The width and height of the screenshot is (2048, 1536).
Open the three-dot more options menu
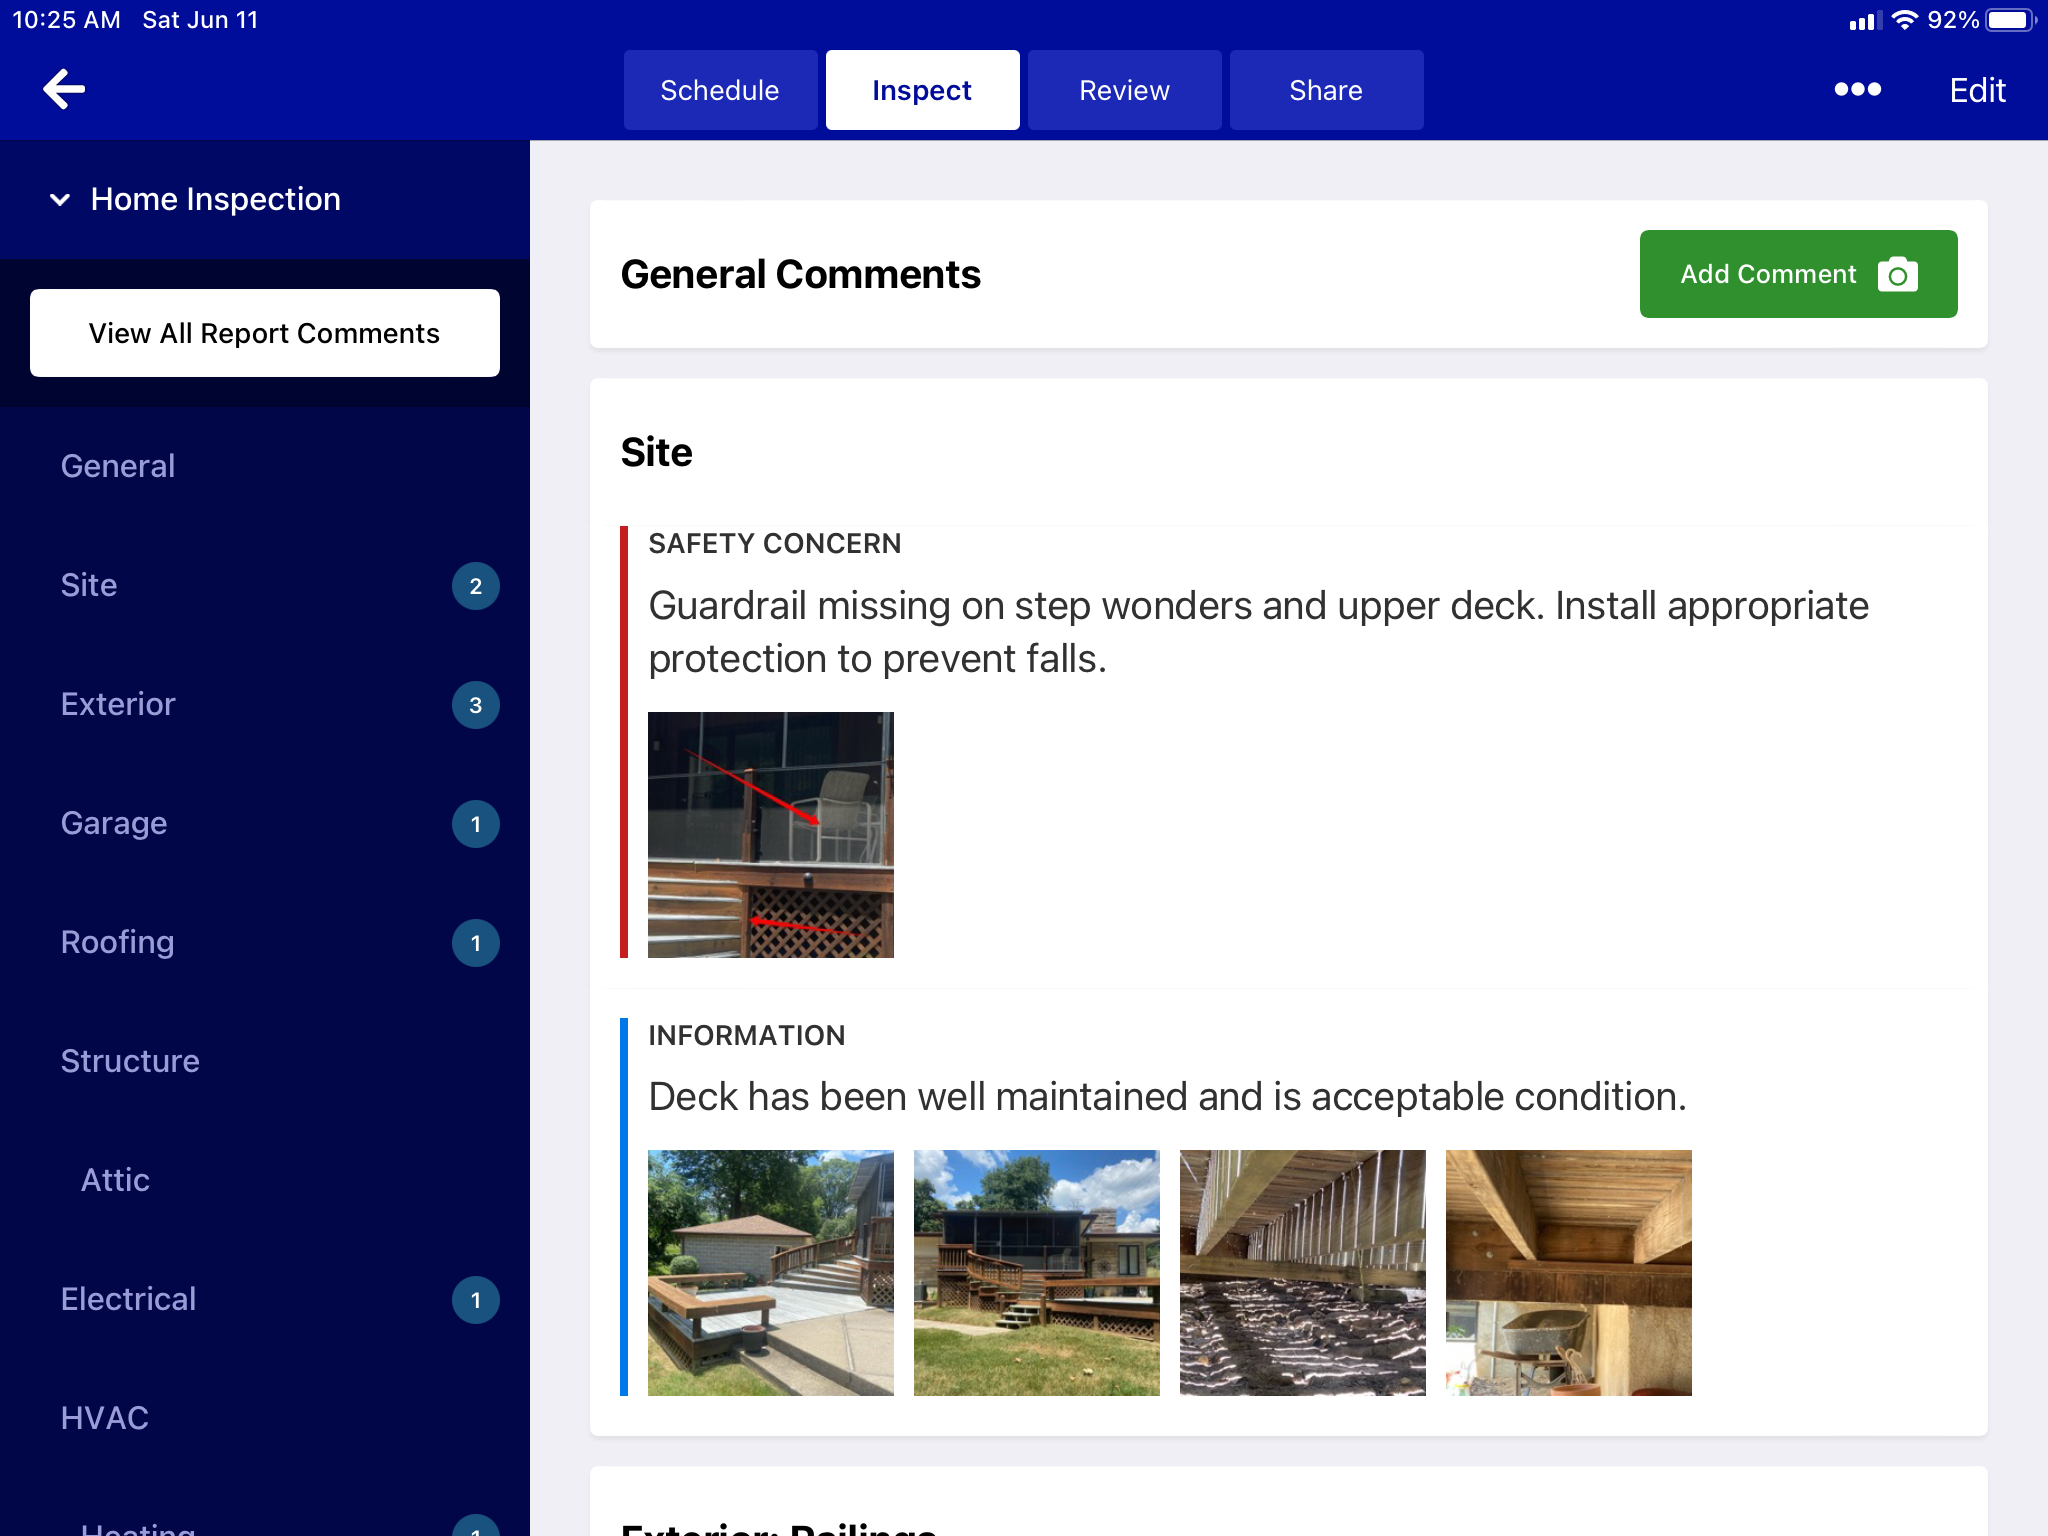[x=1857, y=90]
